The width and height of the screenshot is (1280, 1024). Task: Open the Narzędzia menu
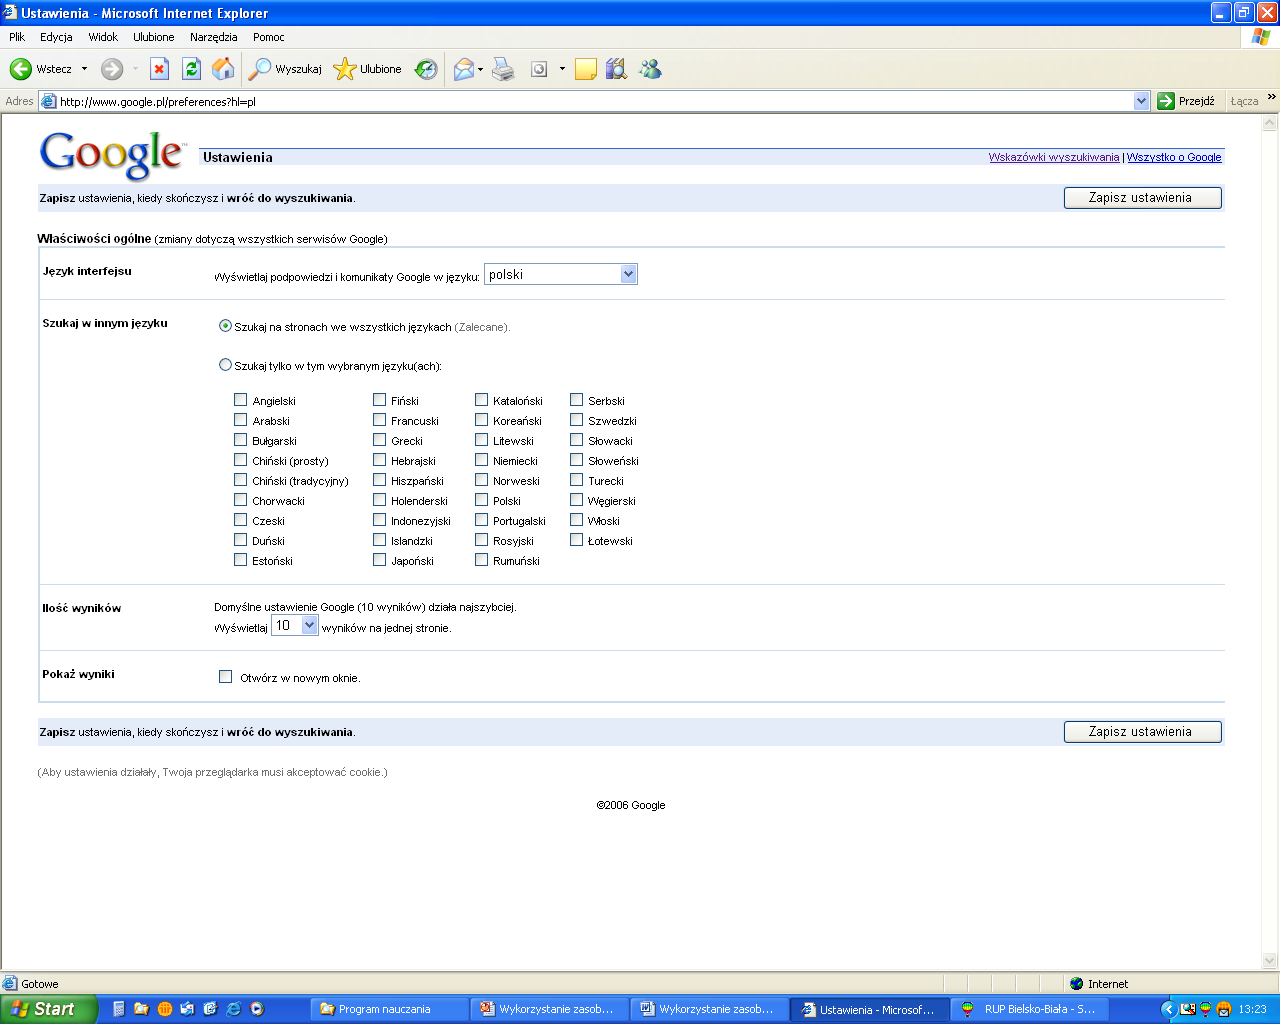pos(214,37)
